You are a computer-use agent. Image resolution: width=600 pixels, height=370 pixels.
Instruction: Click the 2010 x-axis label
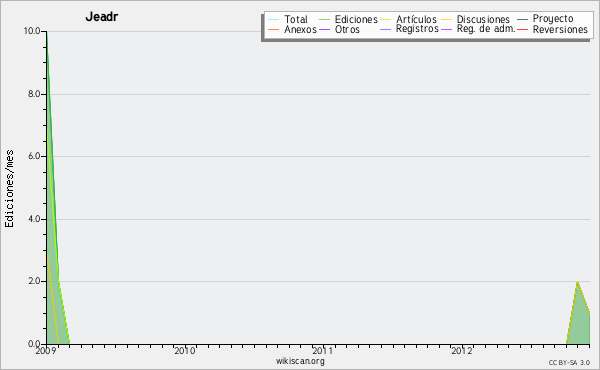click(x=185, y=350)
